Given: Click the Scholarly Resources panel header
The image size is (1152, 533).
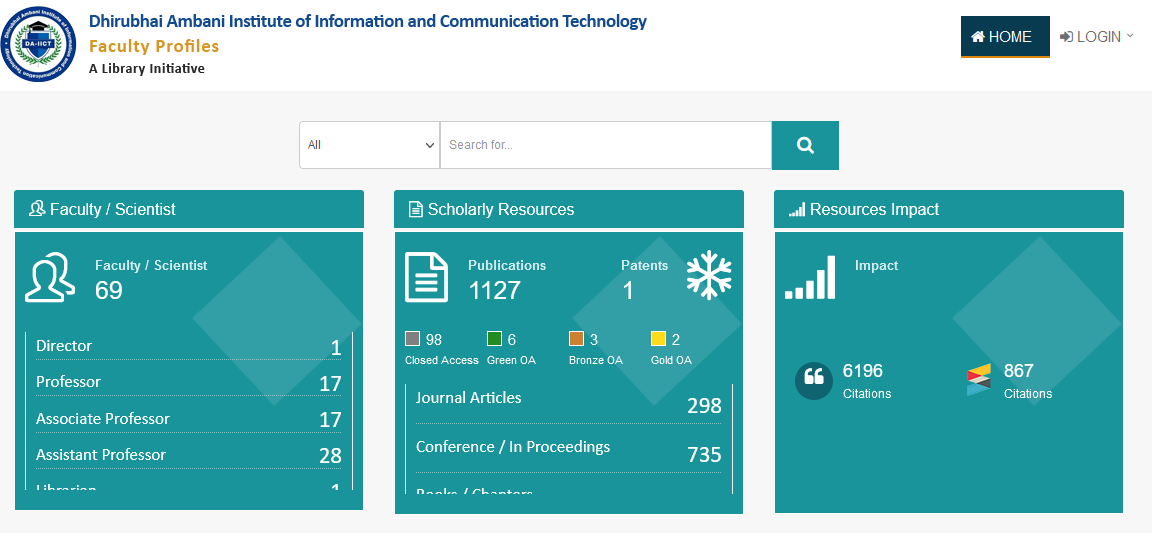Looking at the screenshot, I should pyautogui.click(x=569, y=210).
